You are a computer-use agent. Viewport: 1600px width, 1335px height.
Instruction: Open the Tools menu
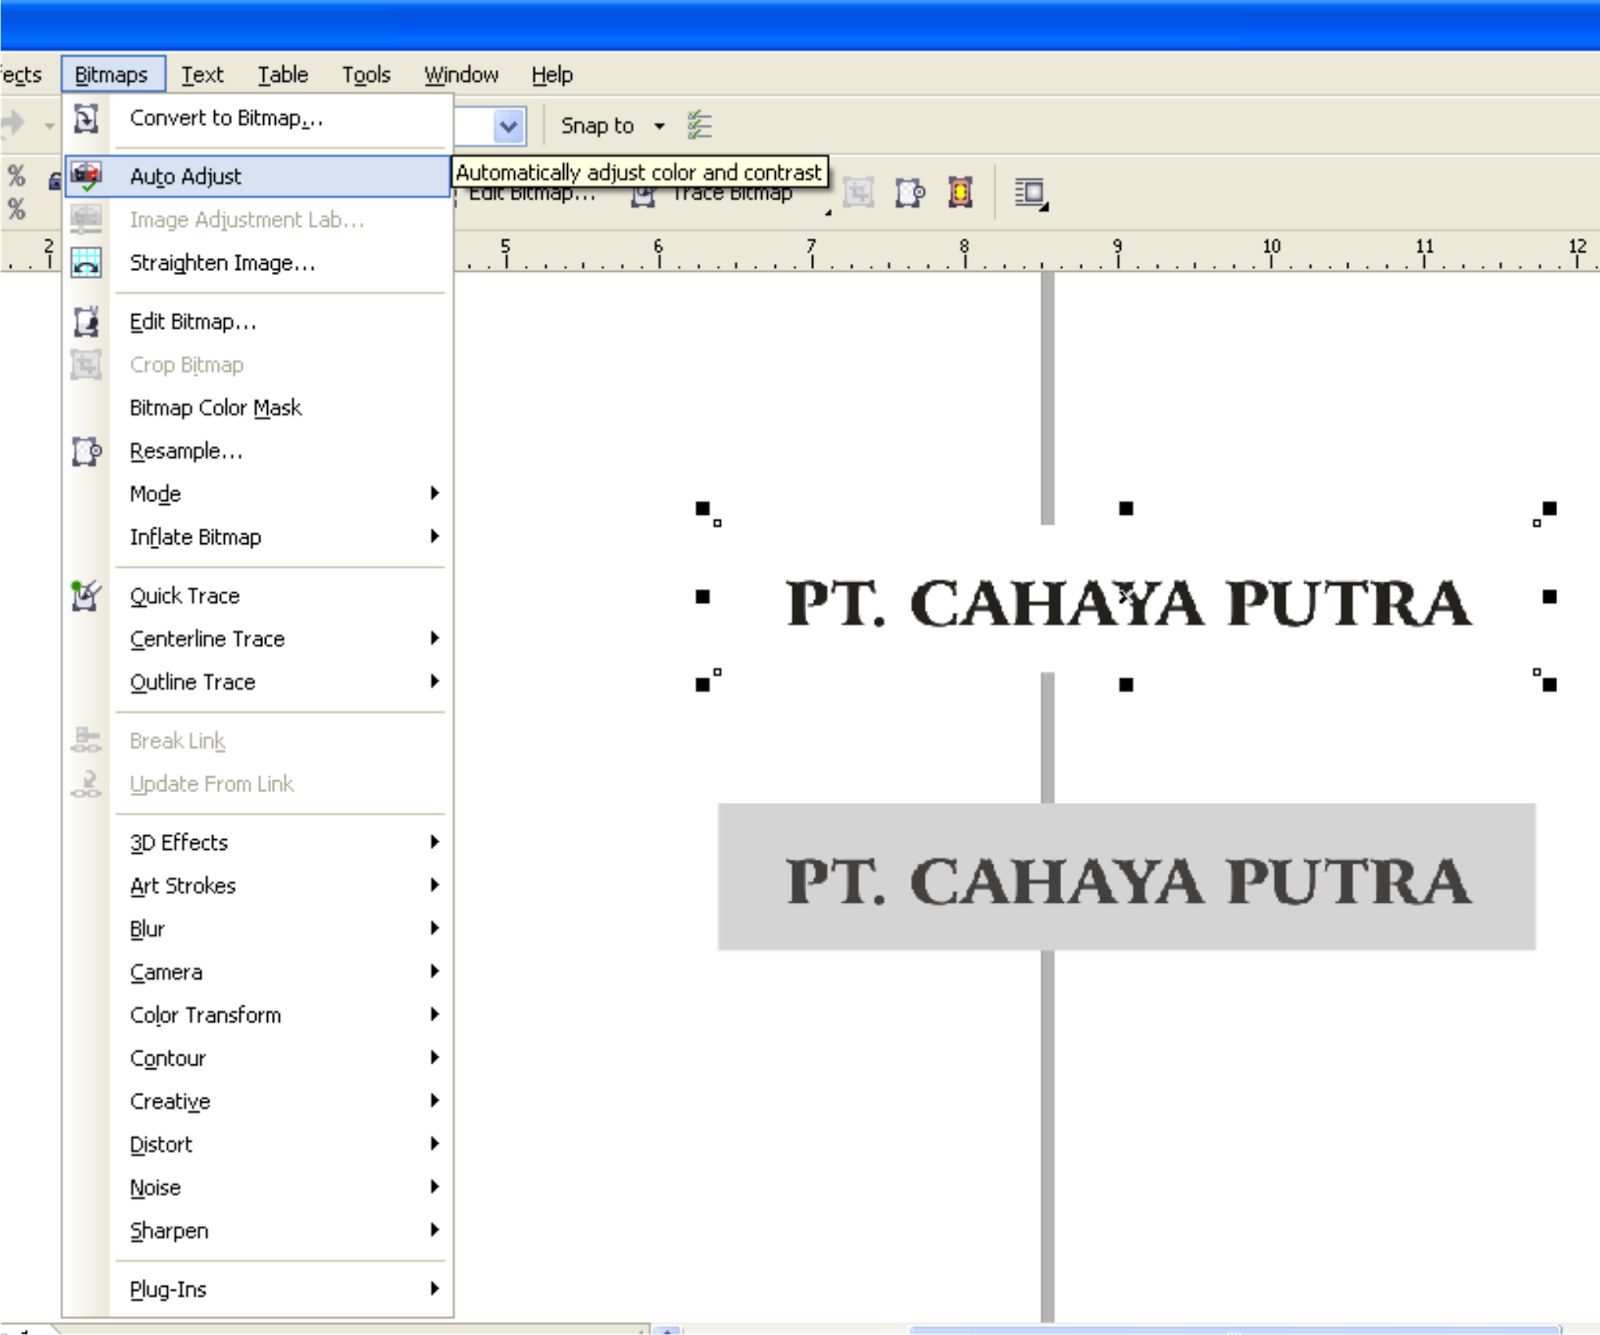tap(365, 74)
